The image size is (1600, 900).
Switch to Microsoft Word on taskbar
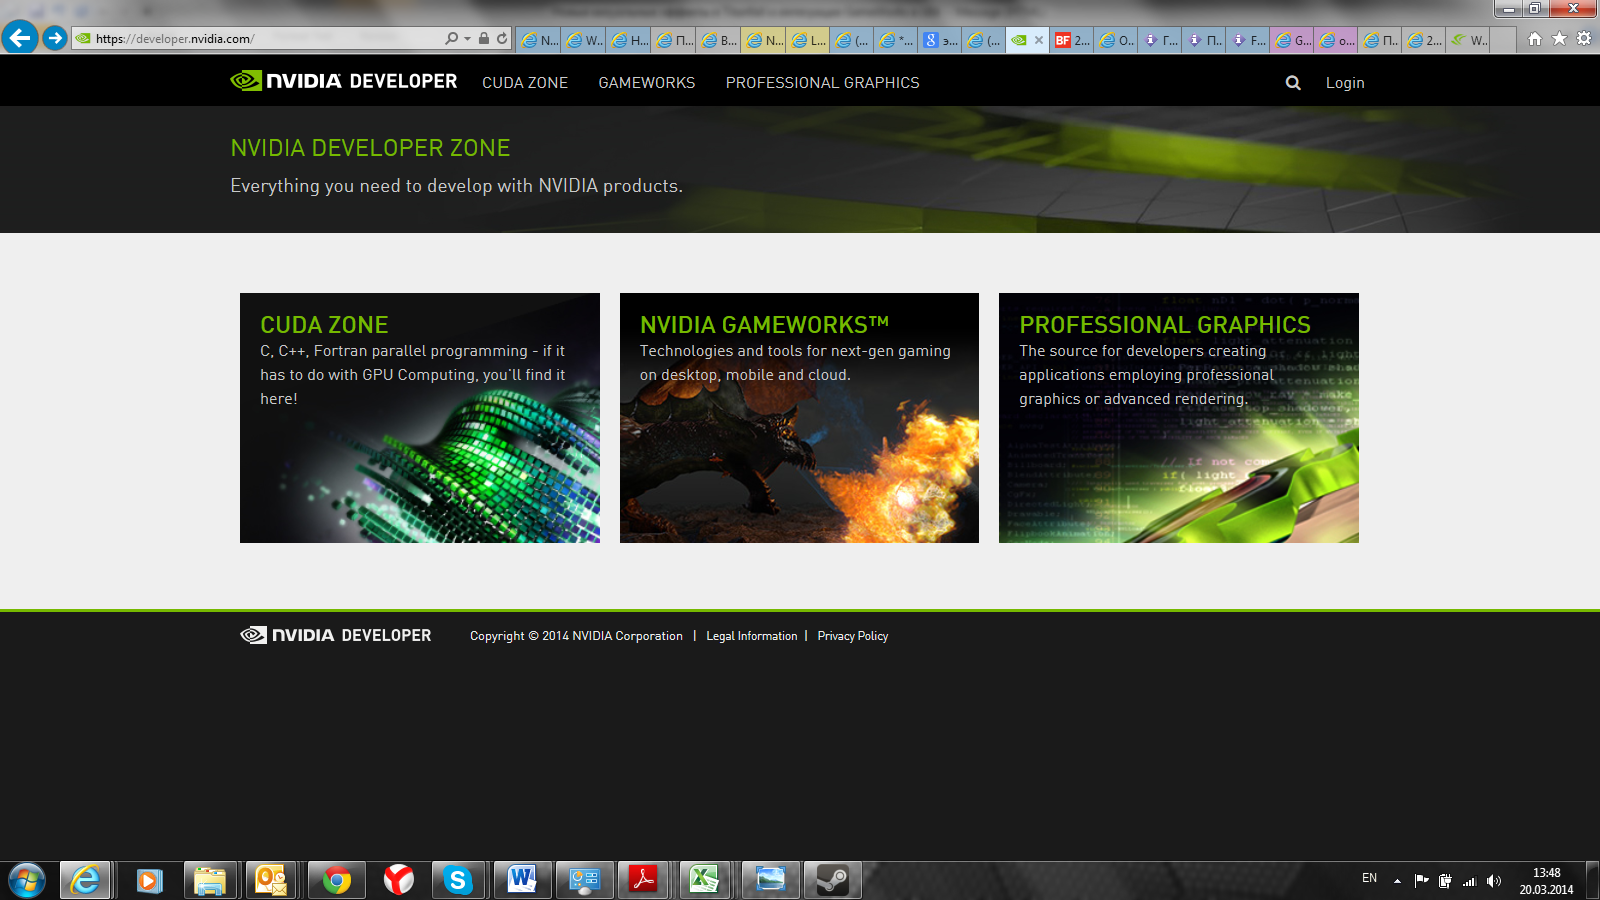[x=522, y=880]
